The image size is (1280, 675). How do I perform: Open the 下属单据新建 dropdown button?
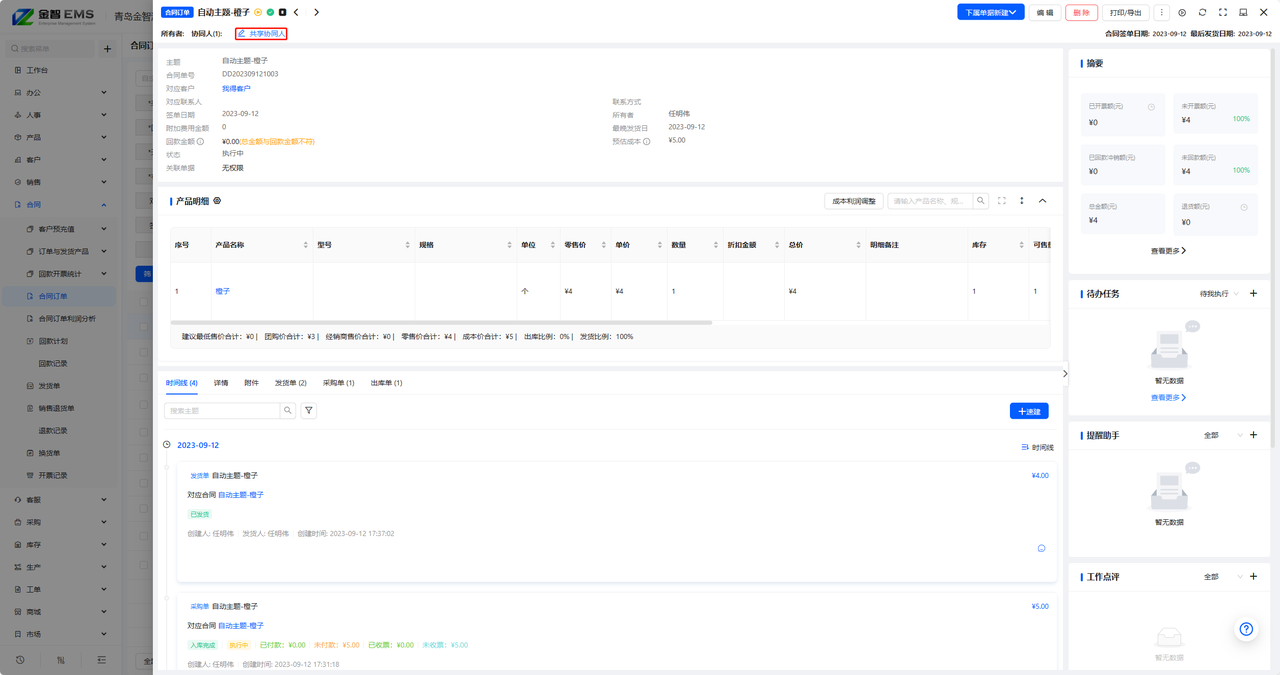coord(990,13)
